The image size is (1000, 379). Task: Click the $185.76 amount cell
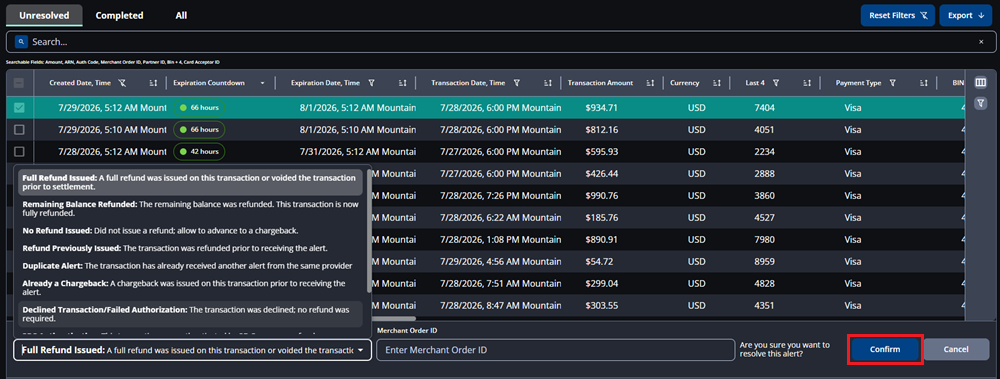coord(601,218)
